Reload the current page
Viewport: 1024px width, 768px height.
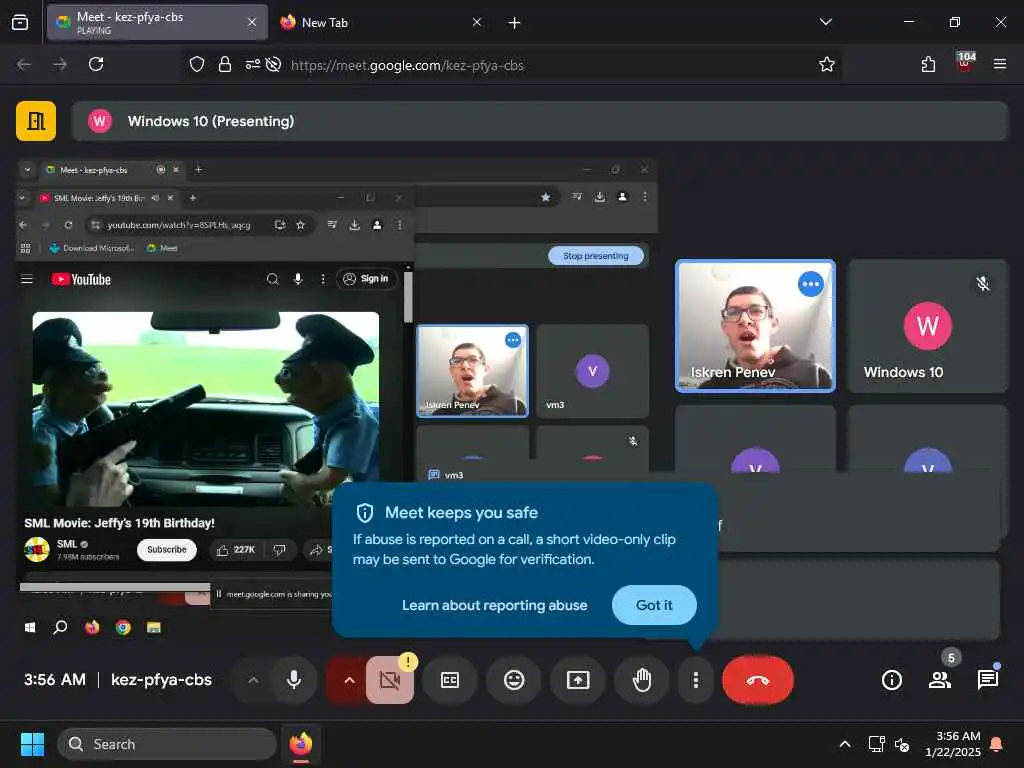96,64
